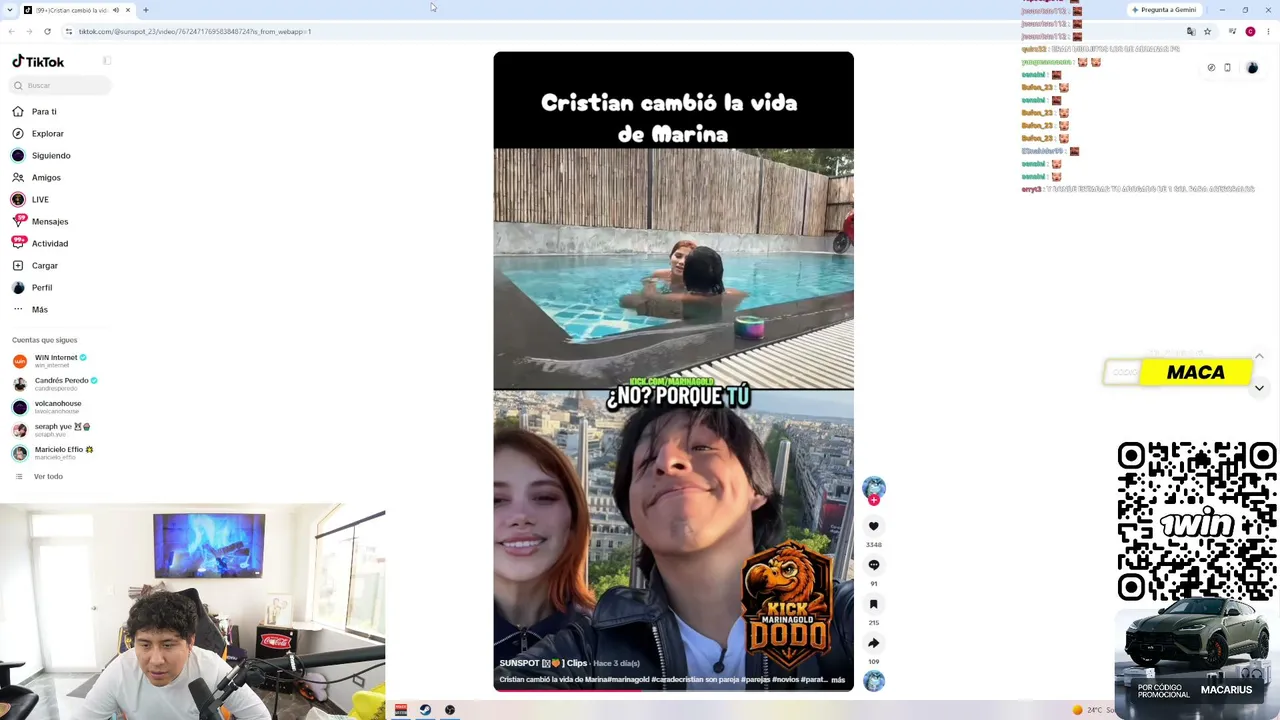Bookmark this page with the star

tap(1207, 31)
